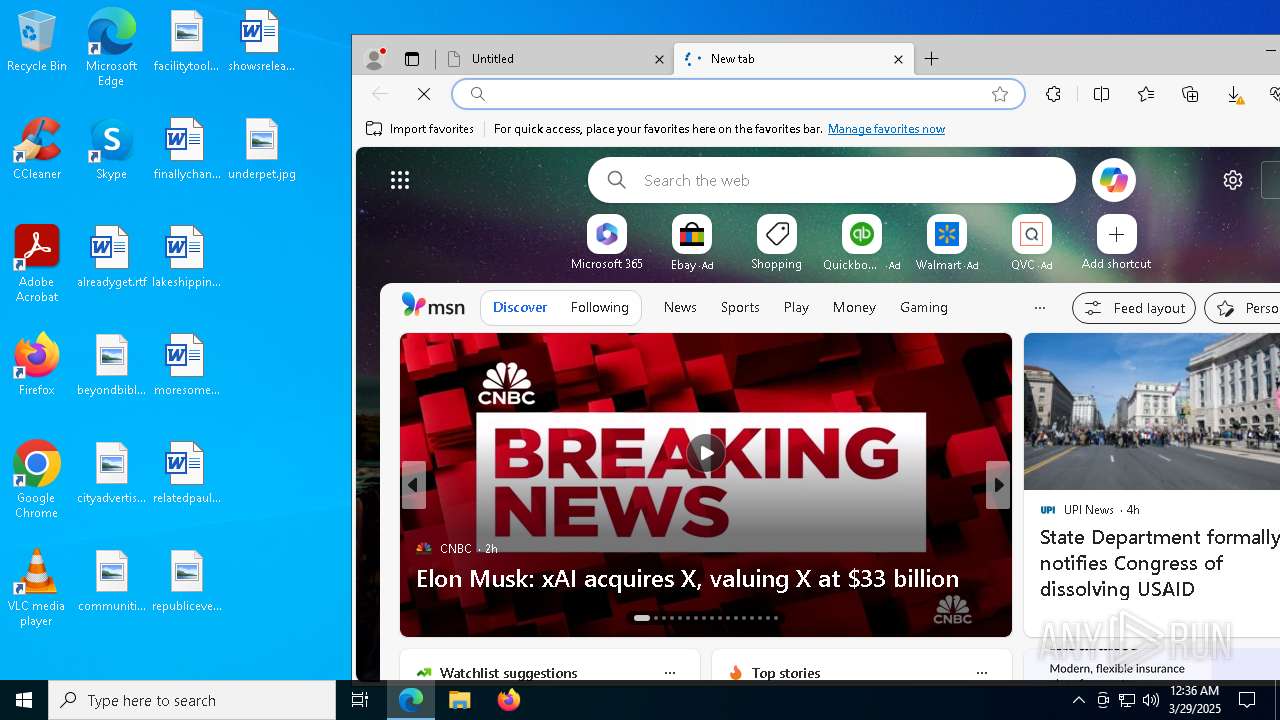This screenshot has width=1280, height=720.
Task: Click the Search the web box
Action: [x=832, y=180]
